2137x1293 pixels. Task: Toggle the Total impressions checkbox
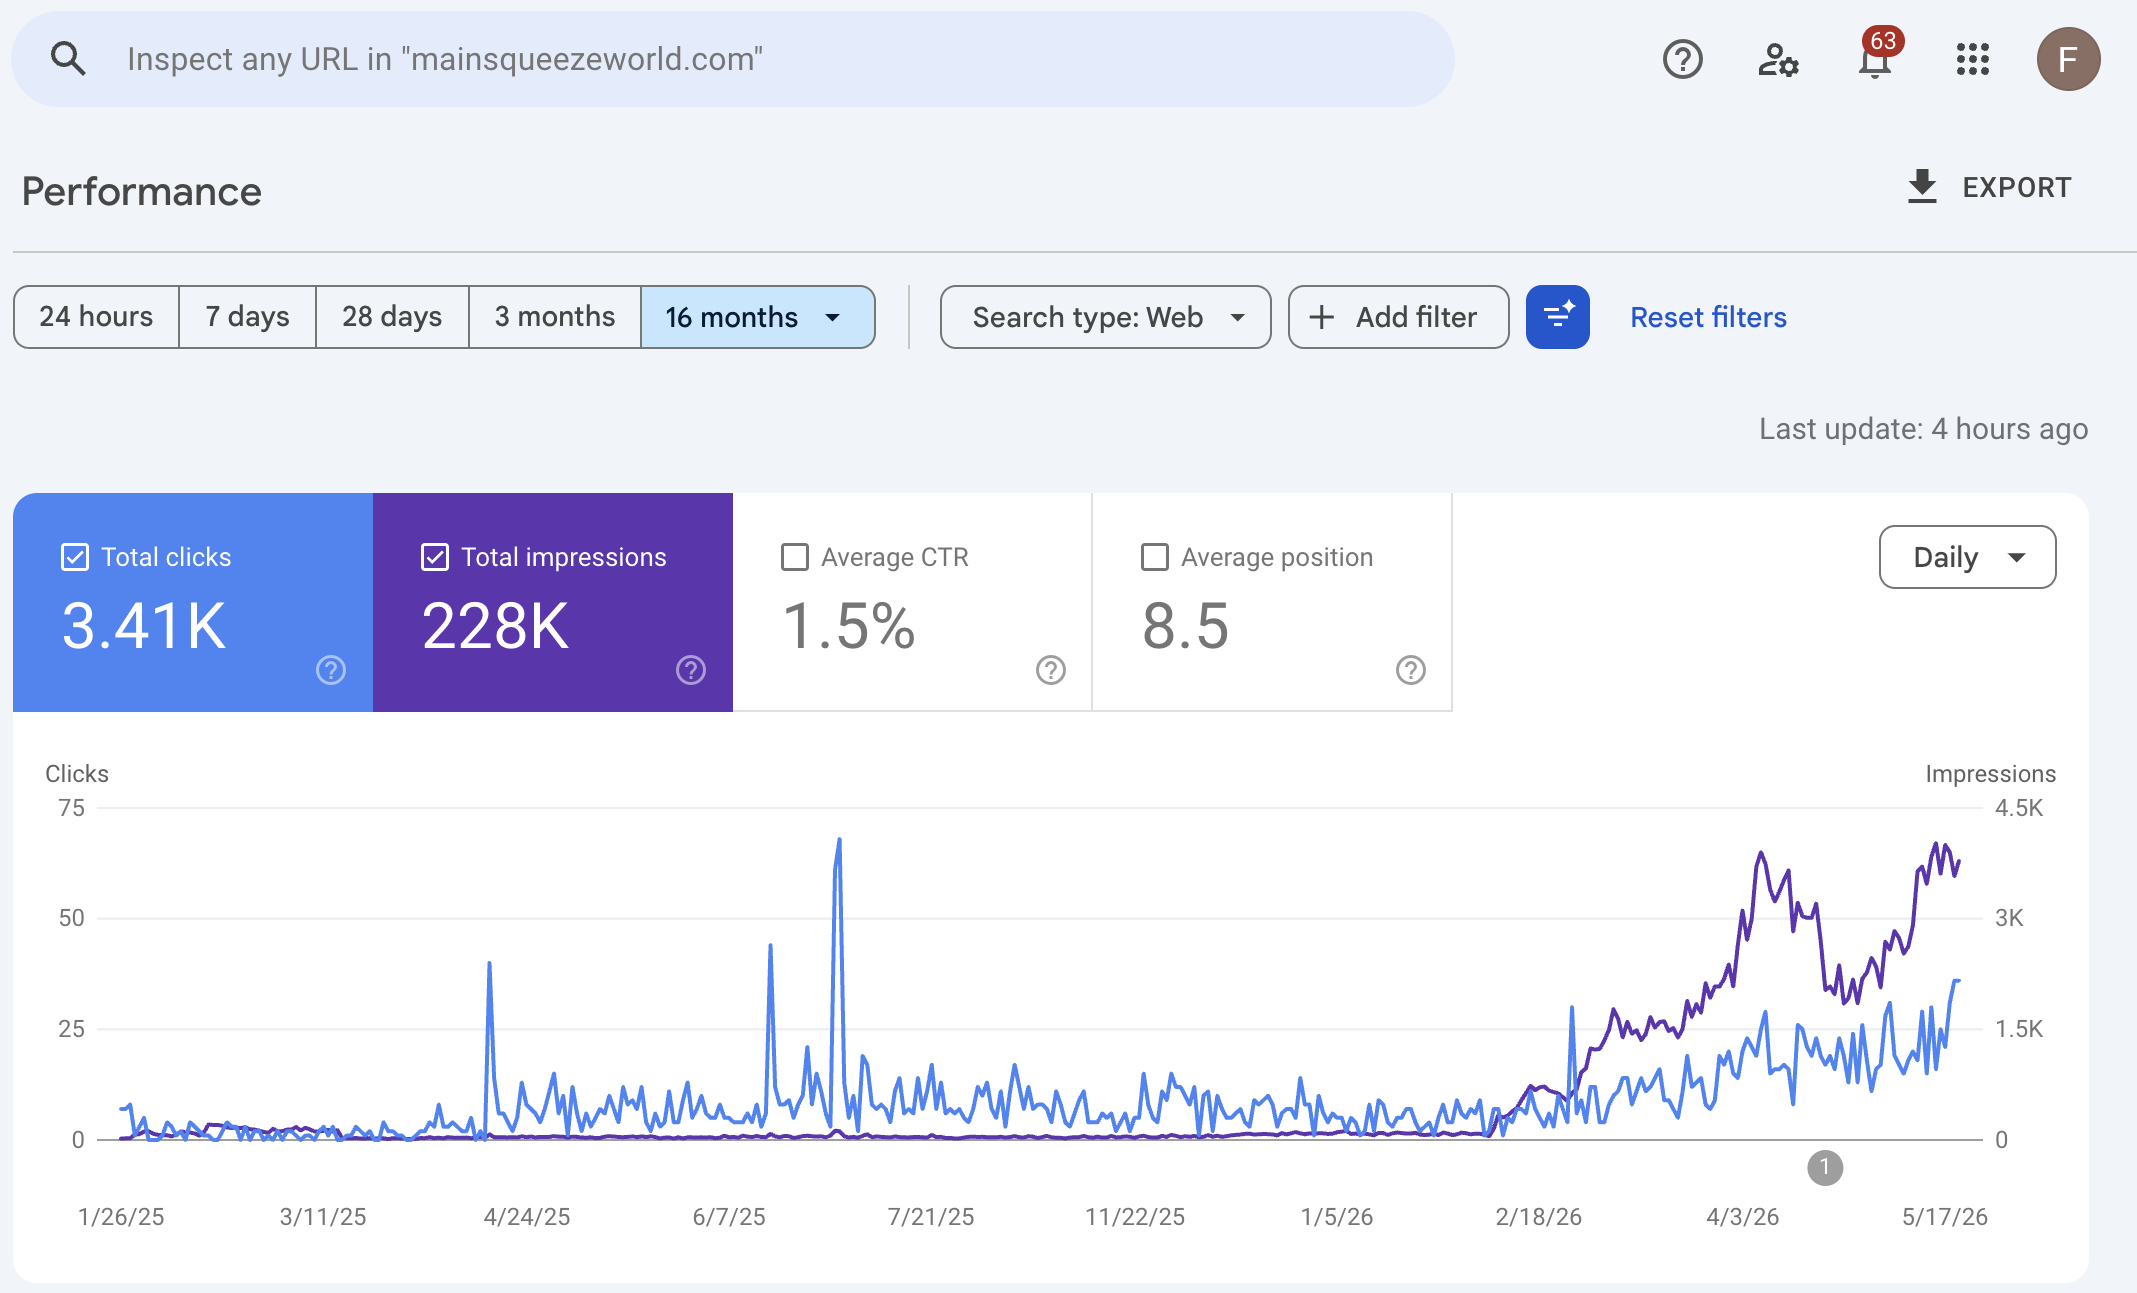[x=435, y=557]
